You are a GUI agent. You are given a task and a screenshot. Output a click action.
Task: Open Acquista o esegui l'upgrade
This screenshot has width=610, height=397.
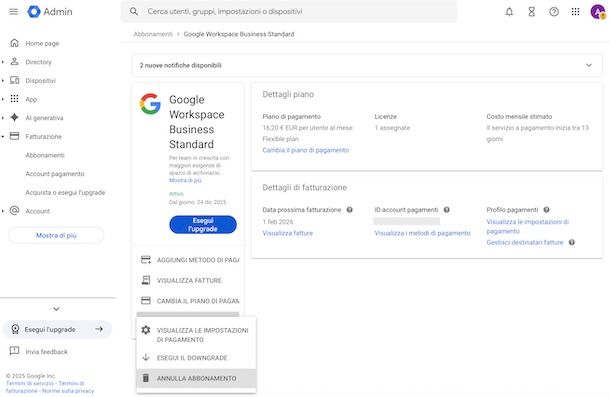coord(65,192)
